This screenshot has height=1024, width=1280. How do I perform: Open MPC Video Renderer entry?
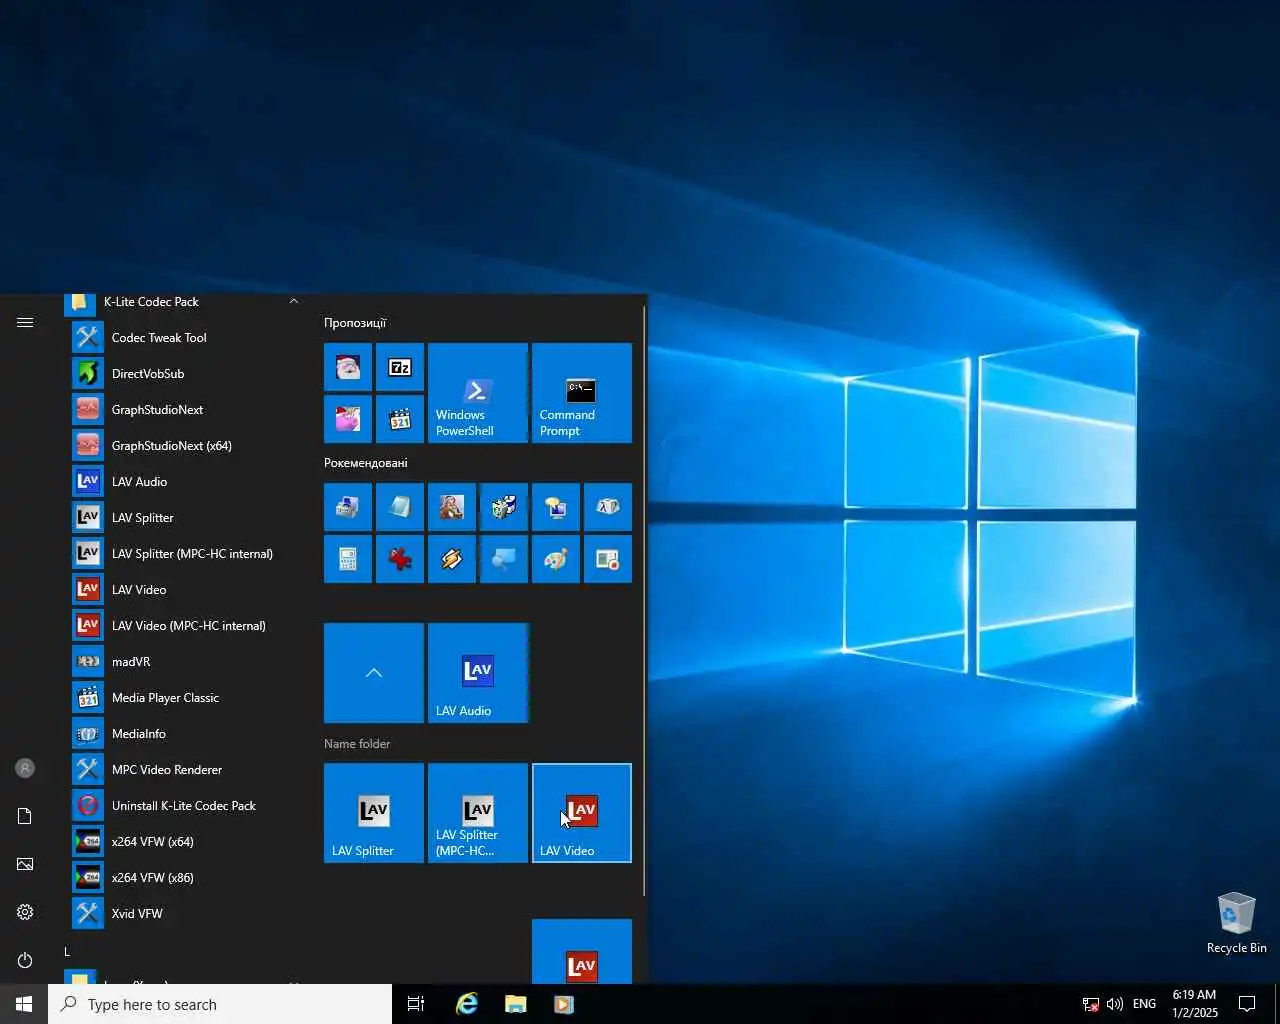(182, 770)
